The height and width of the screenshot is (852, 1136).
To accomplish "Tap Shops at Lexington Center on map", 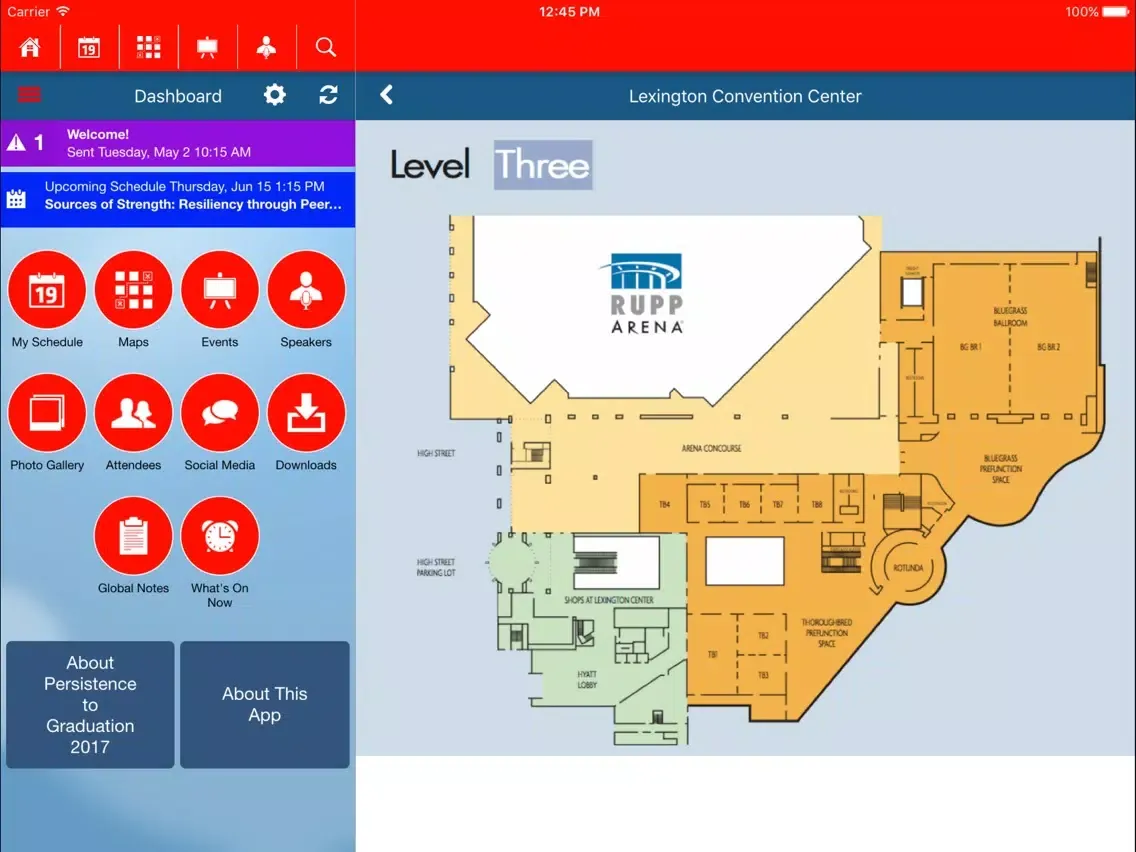I will coord(609,600).
